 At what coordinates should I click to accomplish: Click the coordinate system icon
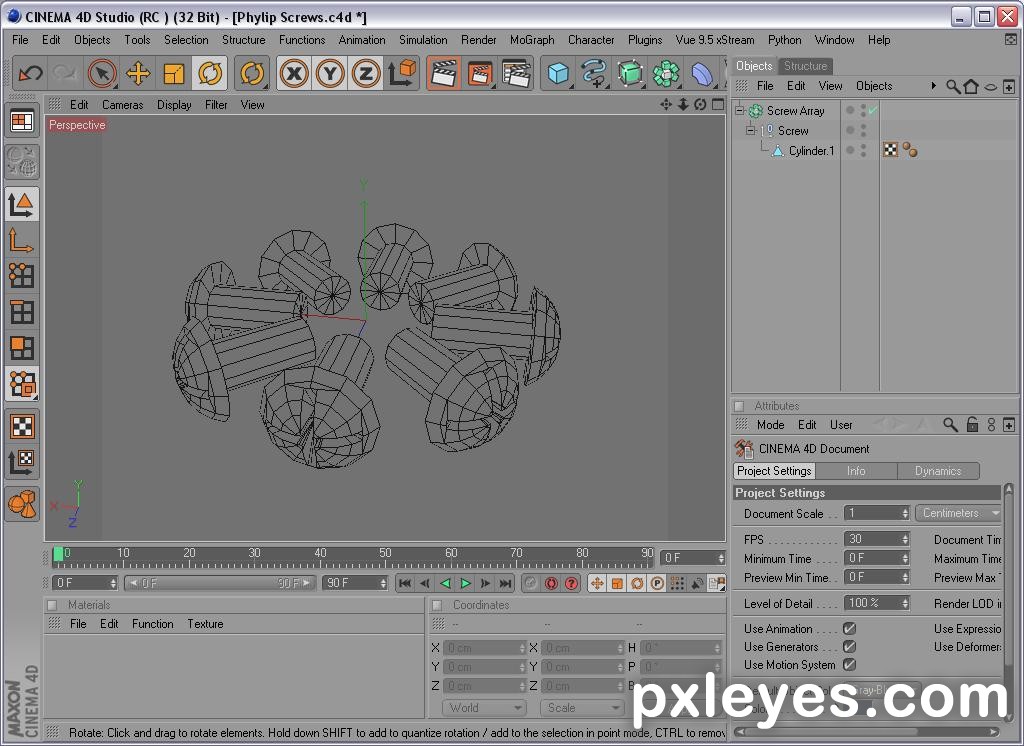pos(402,73)
